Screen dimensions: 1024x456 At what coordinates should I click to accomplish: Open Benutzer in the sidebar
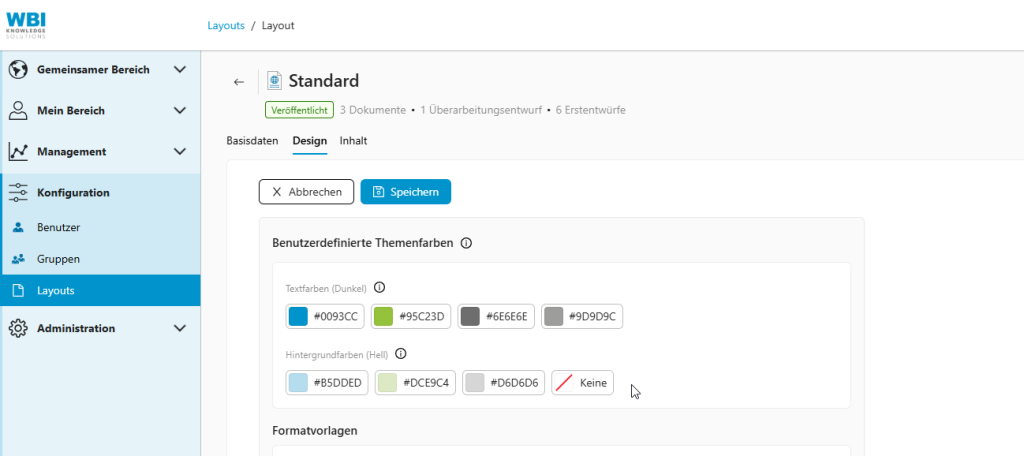coord(101,227)
